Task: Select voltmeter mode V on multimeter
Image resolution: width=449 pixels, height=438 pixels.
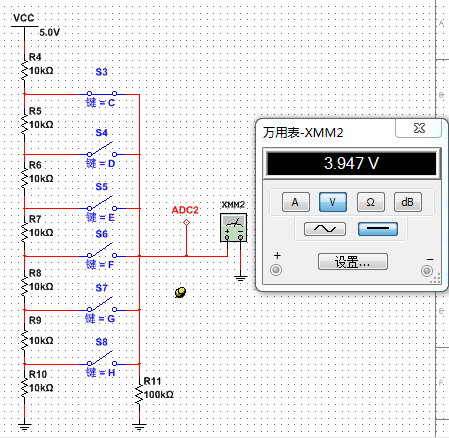Action: click(333, 202)
